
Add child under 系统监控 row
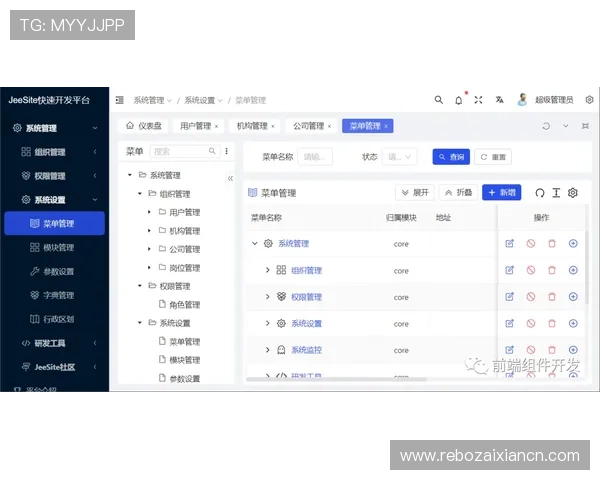573,350
